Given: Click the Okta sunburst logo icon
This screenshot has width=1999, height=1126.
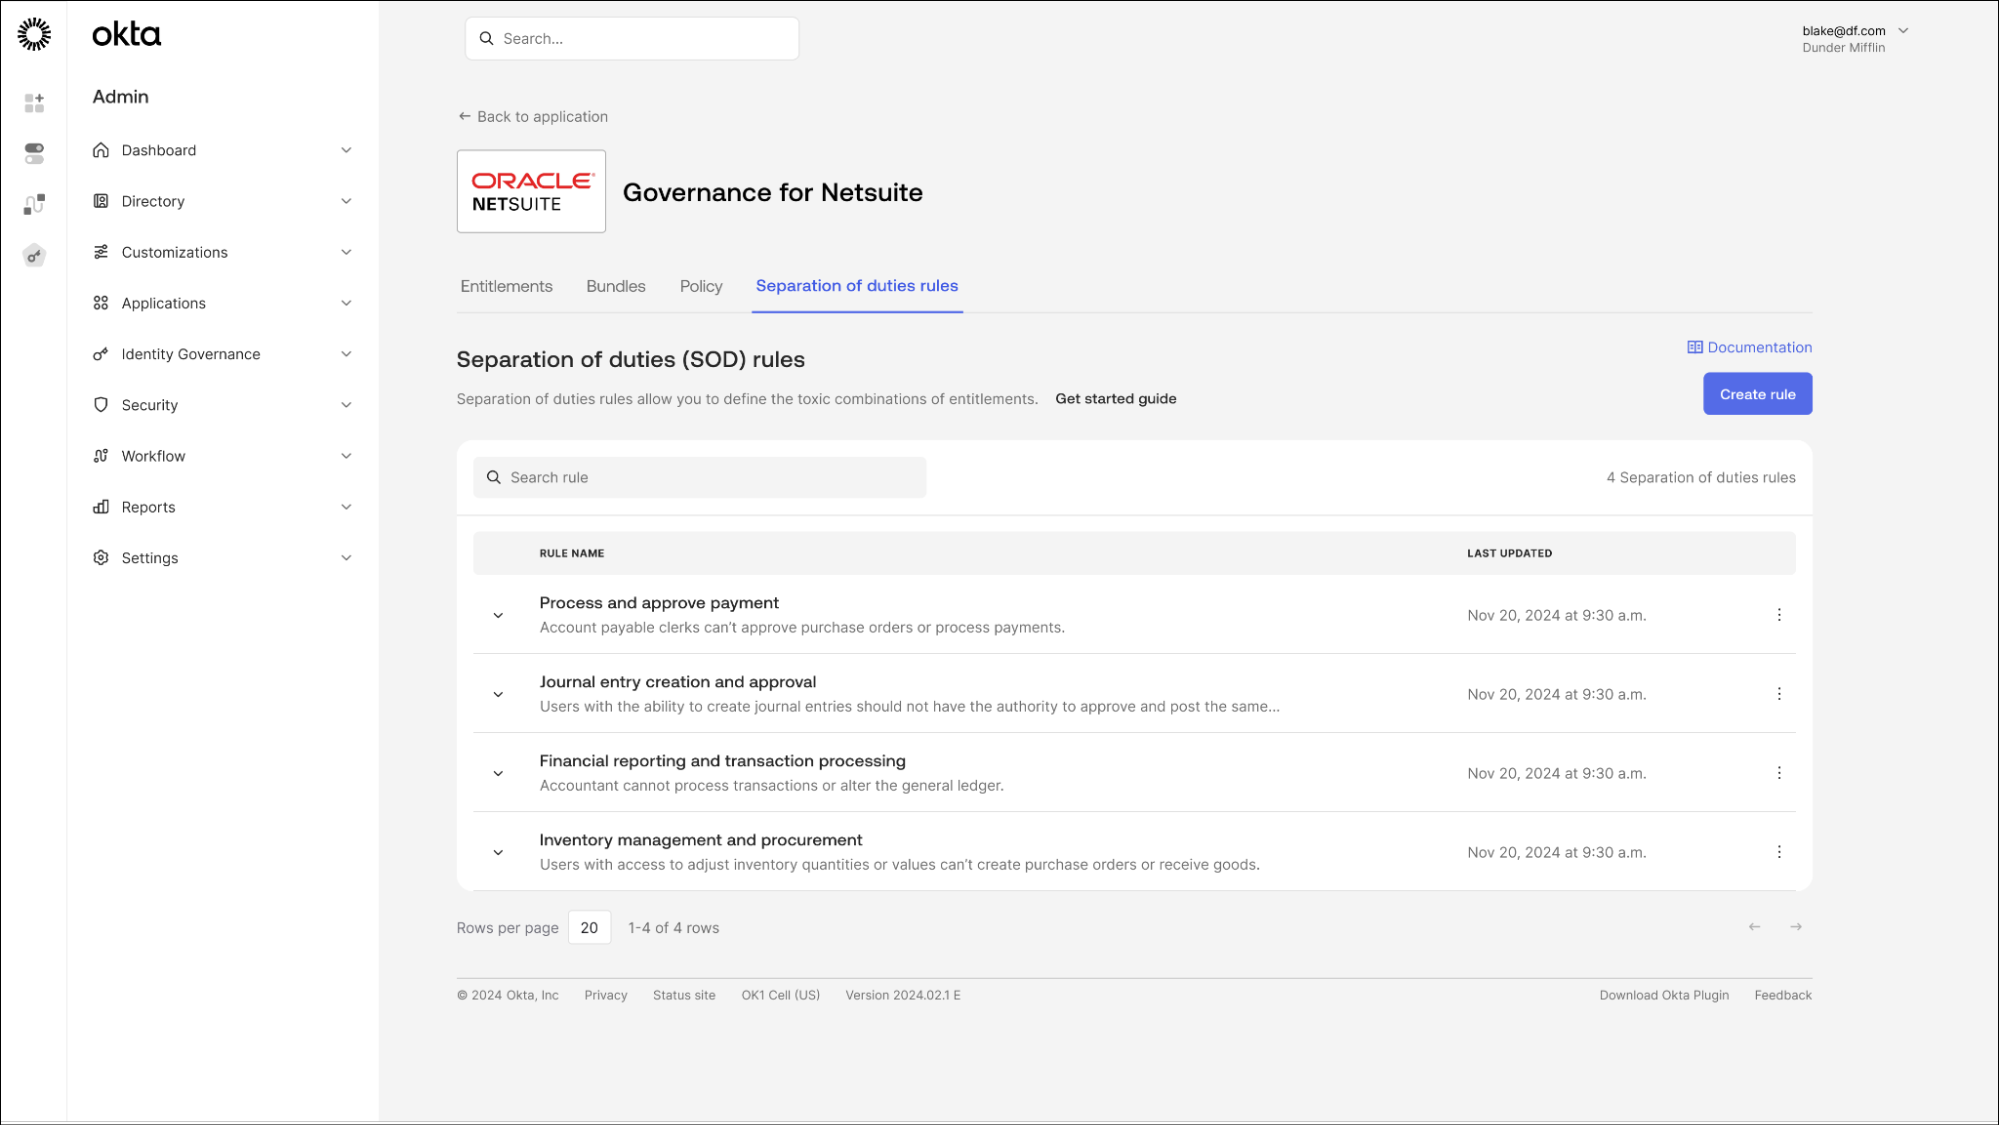Looking at the screenshot, I should pos(34,34).
